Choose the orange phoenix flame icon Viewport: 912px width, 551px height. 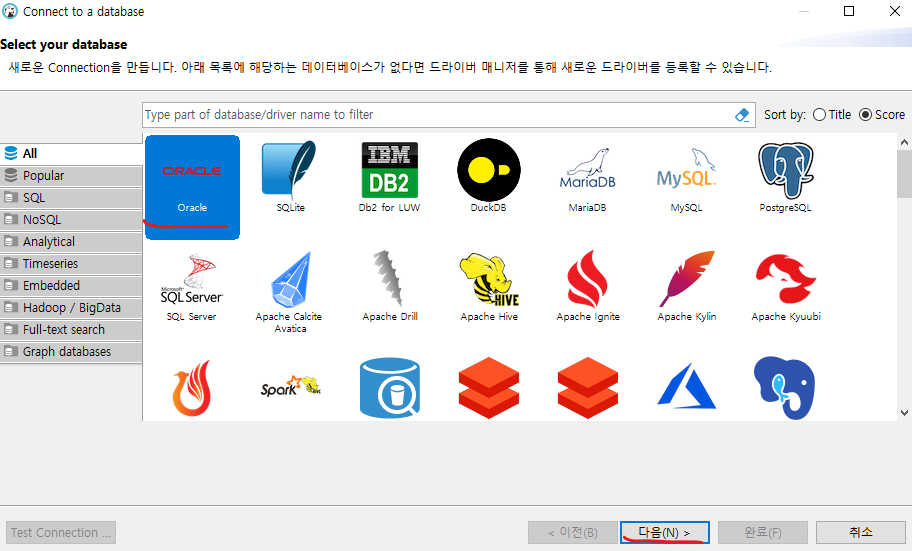(192, 388)
